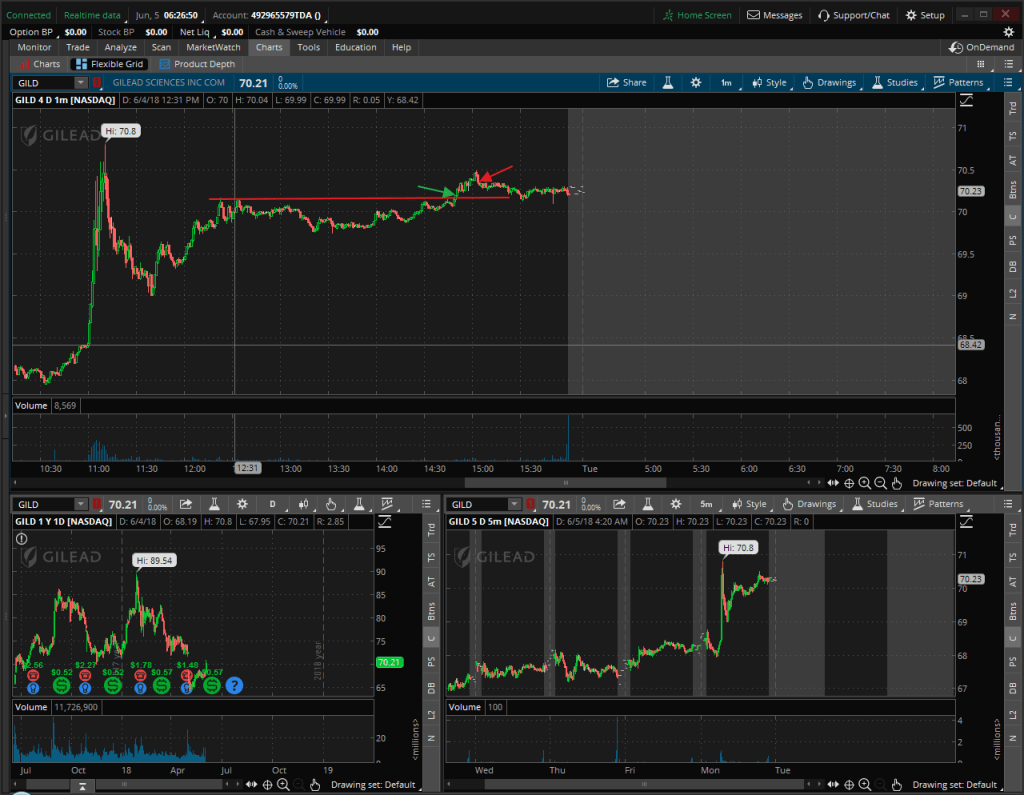1024x795 pixels.
Task: Open the Drawings tools menu
Action: click(x=830, y=83)
